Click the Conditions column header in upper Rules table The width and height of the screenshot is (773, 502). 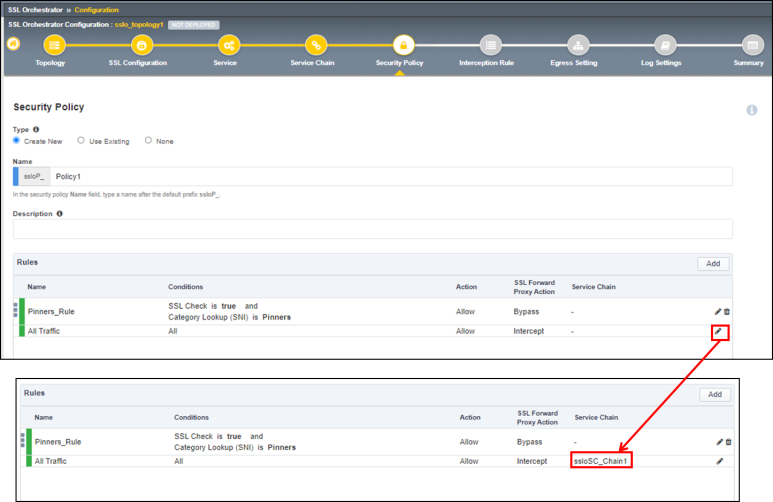(185, 287)
